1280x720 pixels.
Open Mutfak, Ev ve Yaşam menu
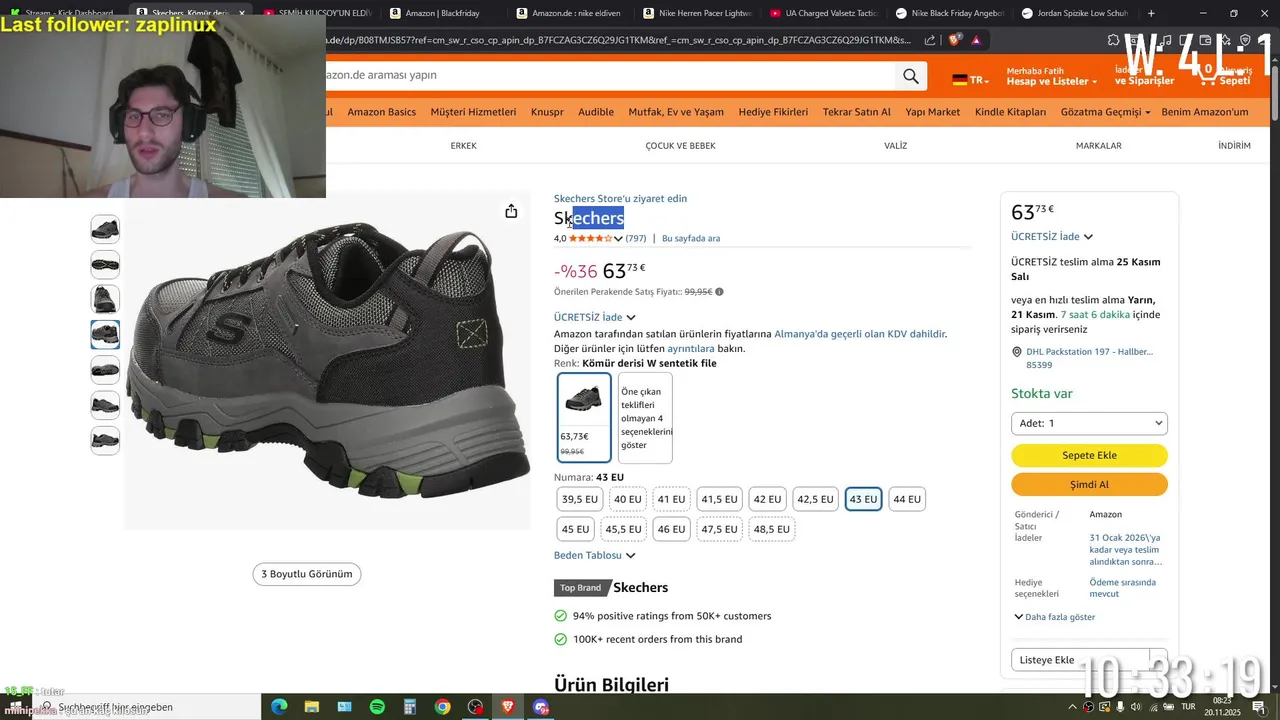pyautogui.click(x=676, y=112)
